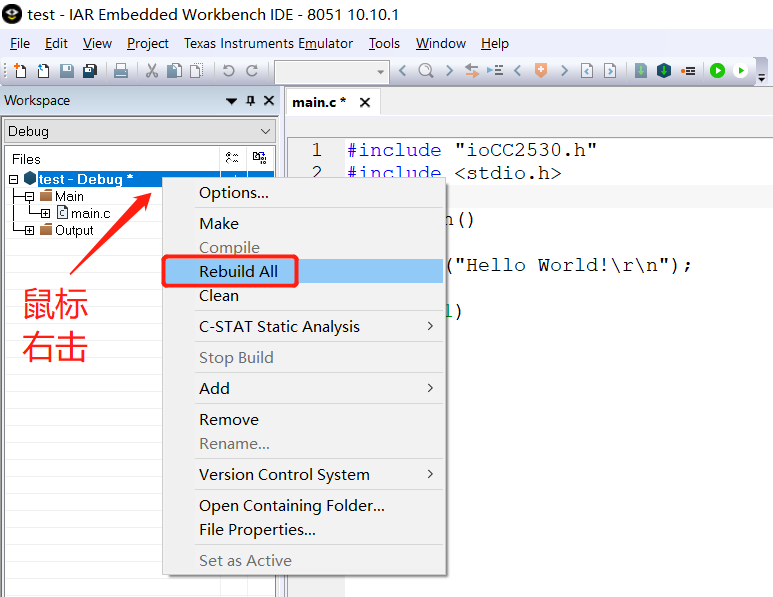Toggle Breakpoint red dot icon

(688, 71)
